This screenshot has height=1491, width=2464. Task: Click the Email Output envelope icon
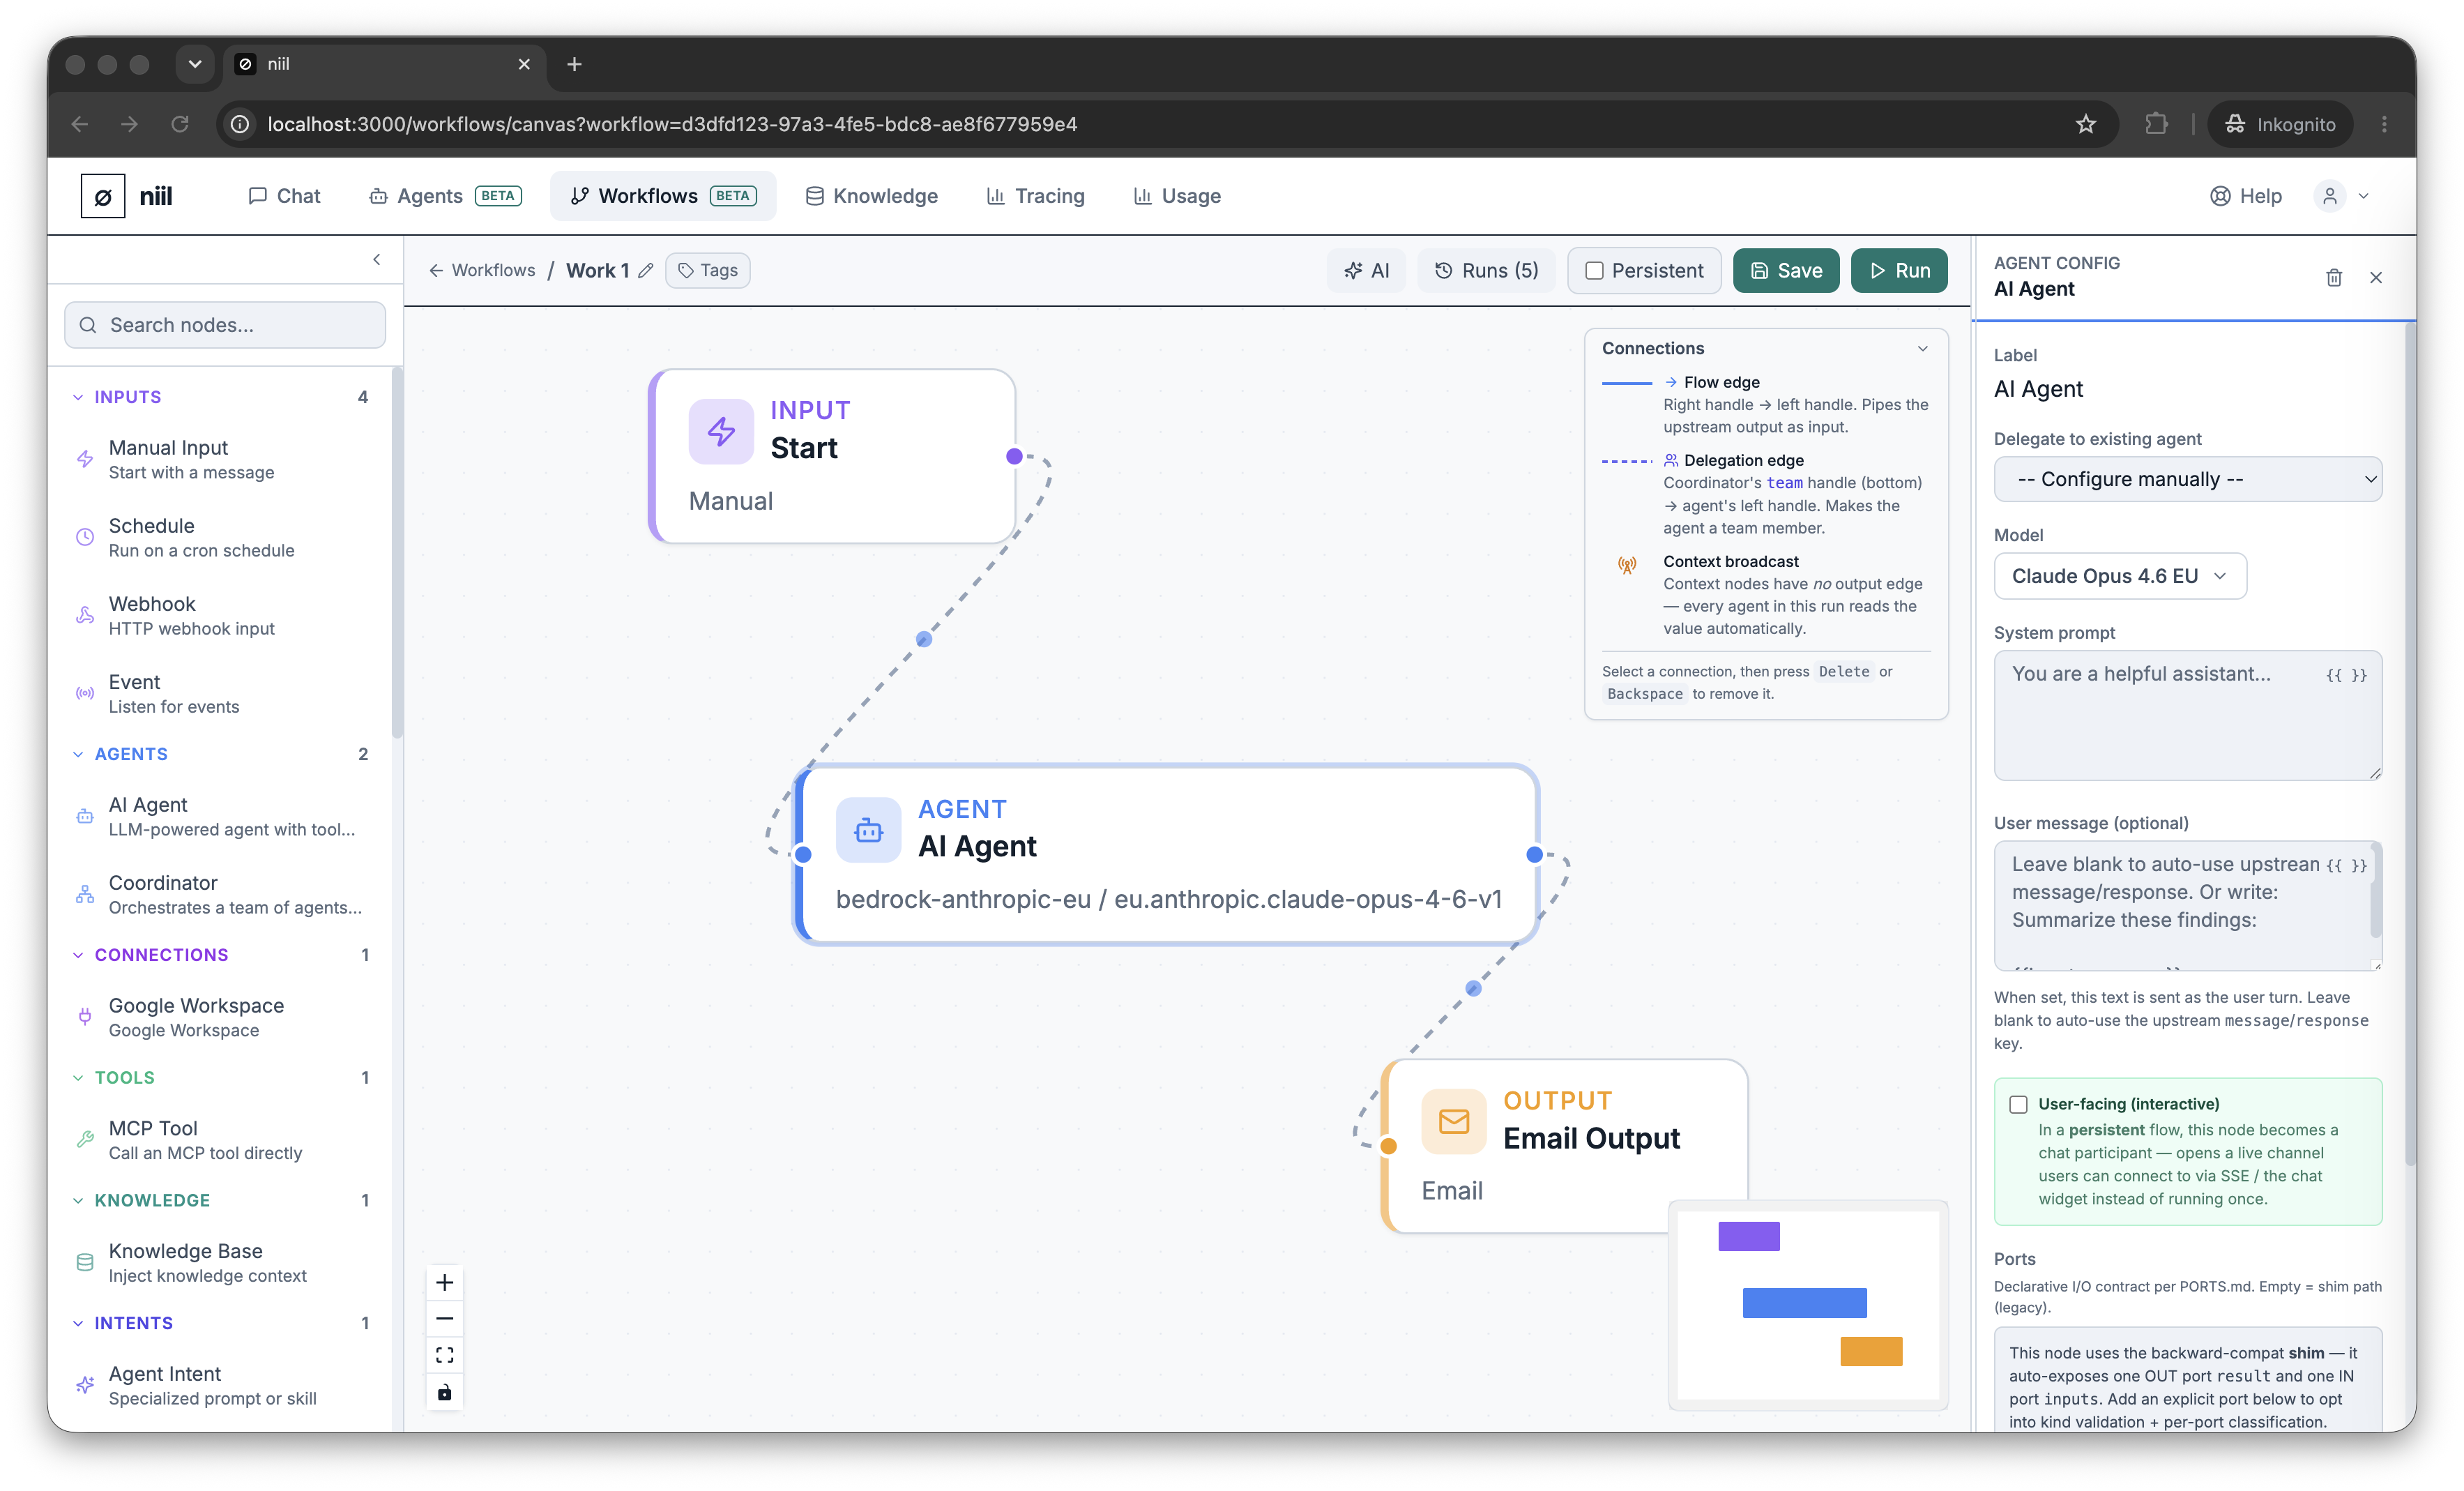[x=1454, y=1121]
